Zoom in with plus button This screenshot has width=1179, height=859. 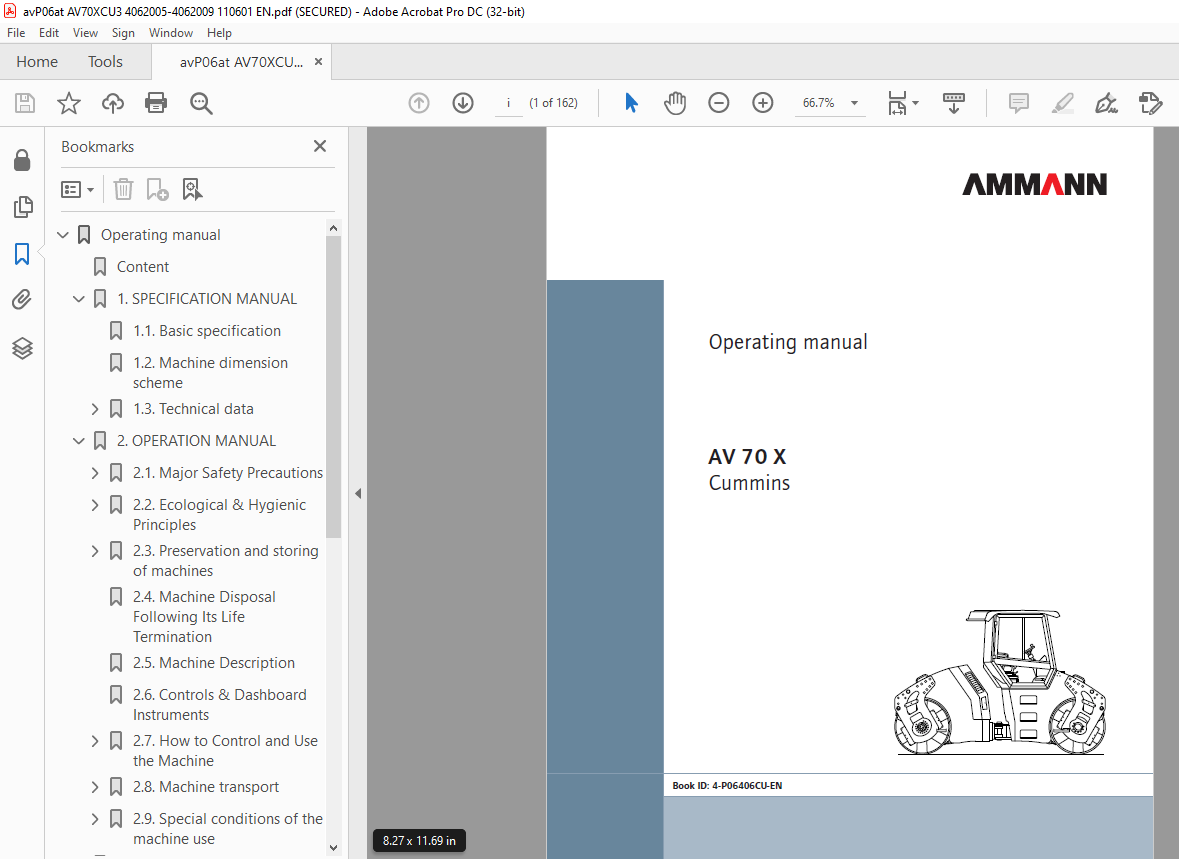pyautogui.click(x=762, y=103)
